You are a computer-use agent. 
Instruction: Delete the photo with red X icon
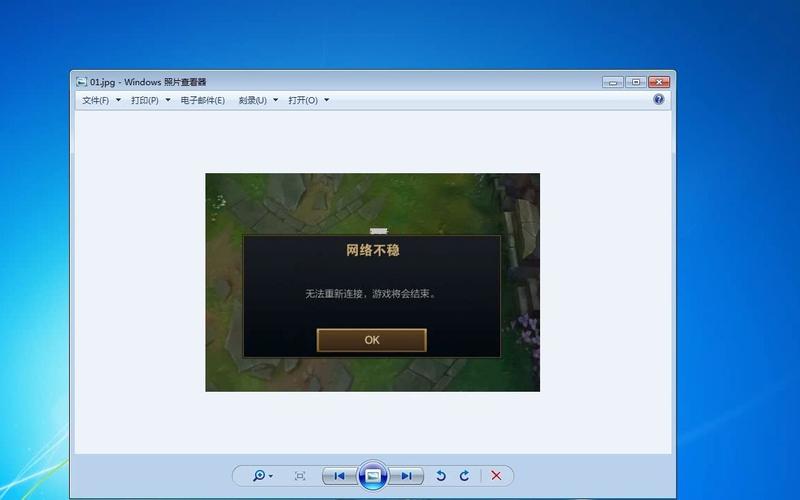[x=496, y=476]
